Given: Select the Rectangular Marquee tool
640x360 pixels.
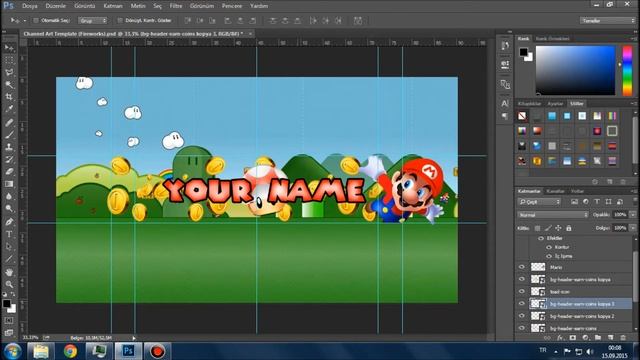Looking at the screenshot, I should pyautogui.click(x=9, y=60).
